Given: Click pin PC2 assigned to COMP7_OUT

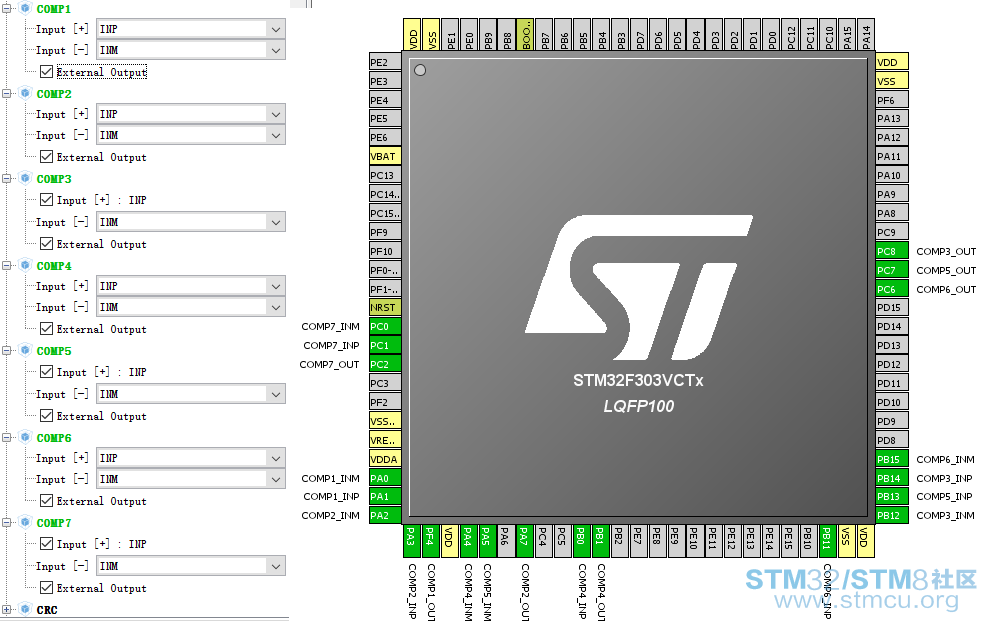Looking at the screenshot, I should pyautogui.click(x=385, y=364).
